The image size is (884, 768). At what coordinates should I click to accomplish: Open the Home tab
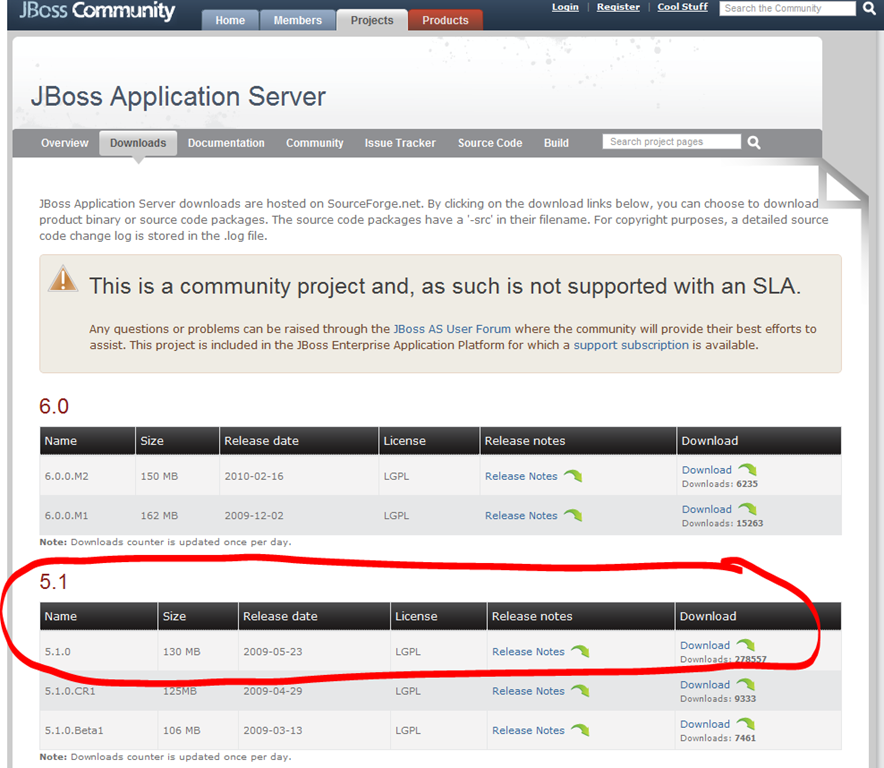230,20
